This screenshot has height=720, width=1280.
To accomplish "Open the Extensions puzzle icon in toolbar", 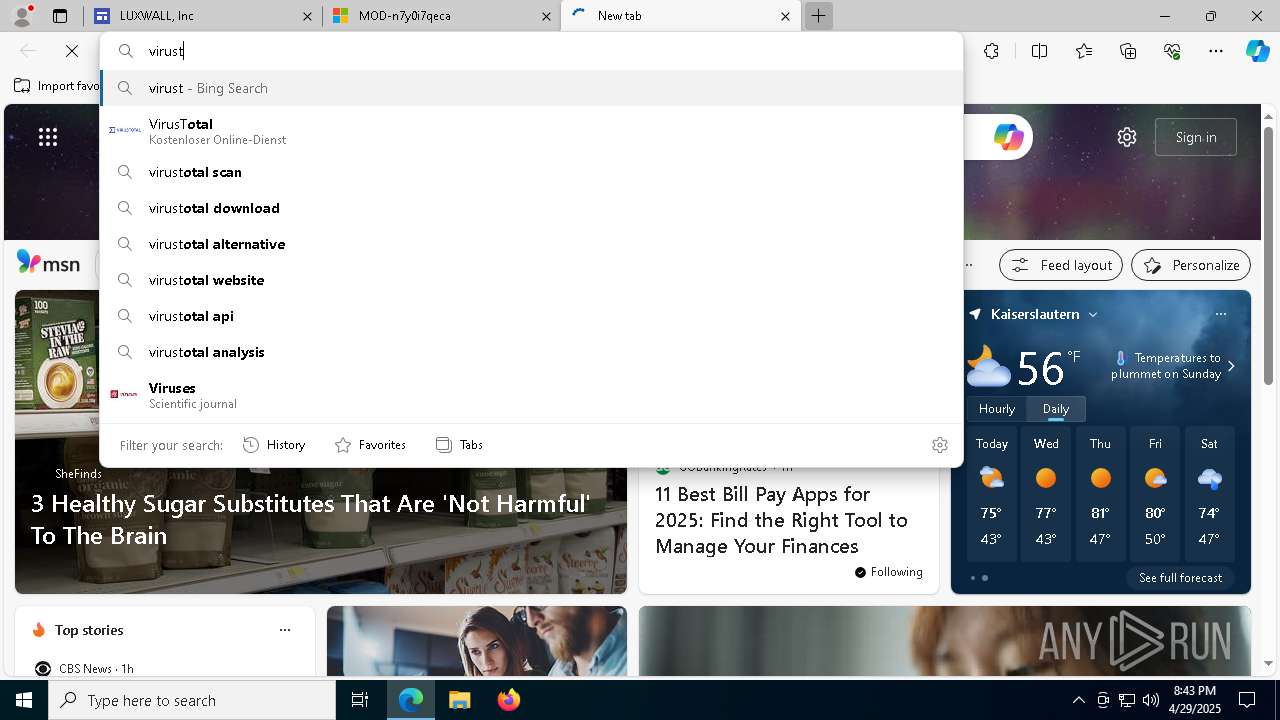I will click(x=991, y=51).
